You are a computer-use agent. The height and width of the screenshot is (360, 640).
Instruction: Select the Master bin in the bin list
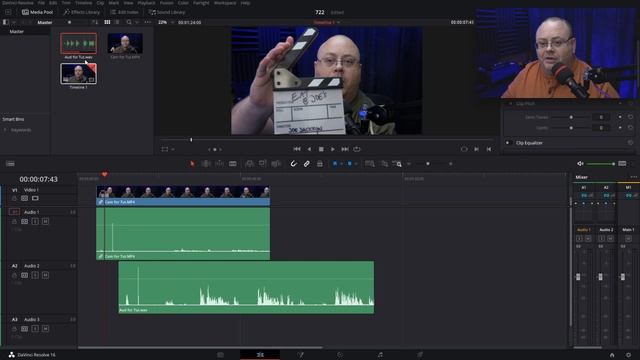[x=17, y=31]
